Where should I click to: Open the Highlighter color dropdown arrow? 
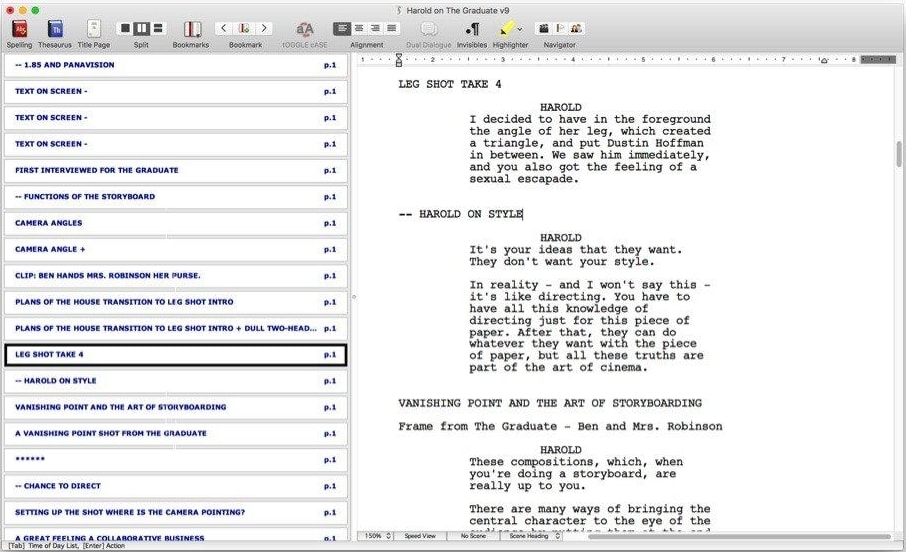click(x=520, y=29)
